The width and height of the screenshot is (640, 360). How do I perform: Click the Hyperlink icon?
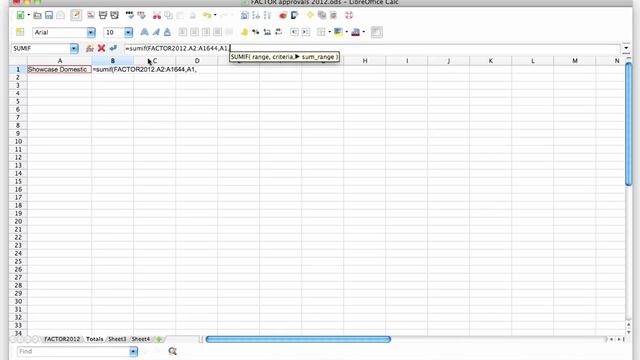[244, 16]
